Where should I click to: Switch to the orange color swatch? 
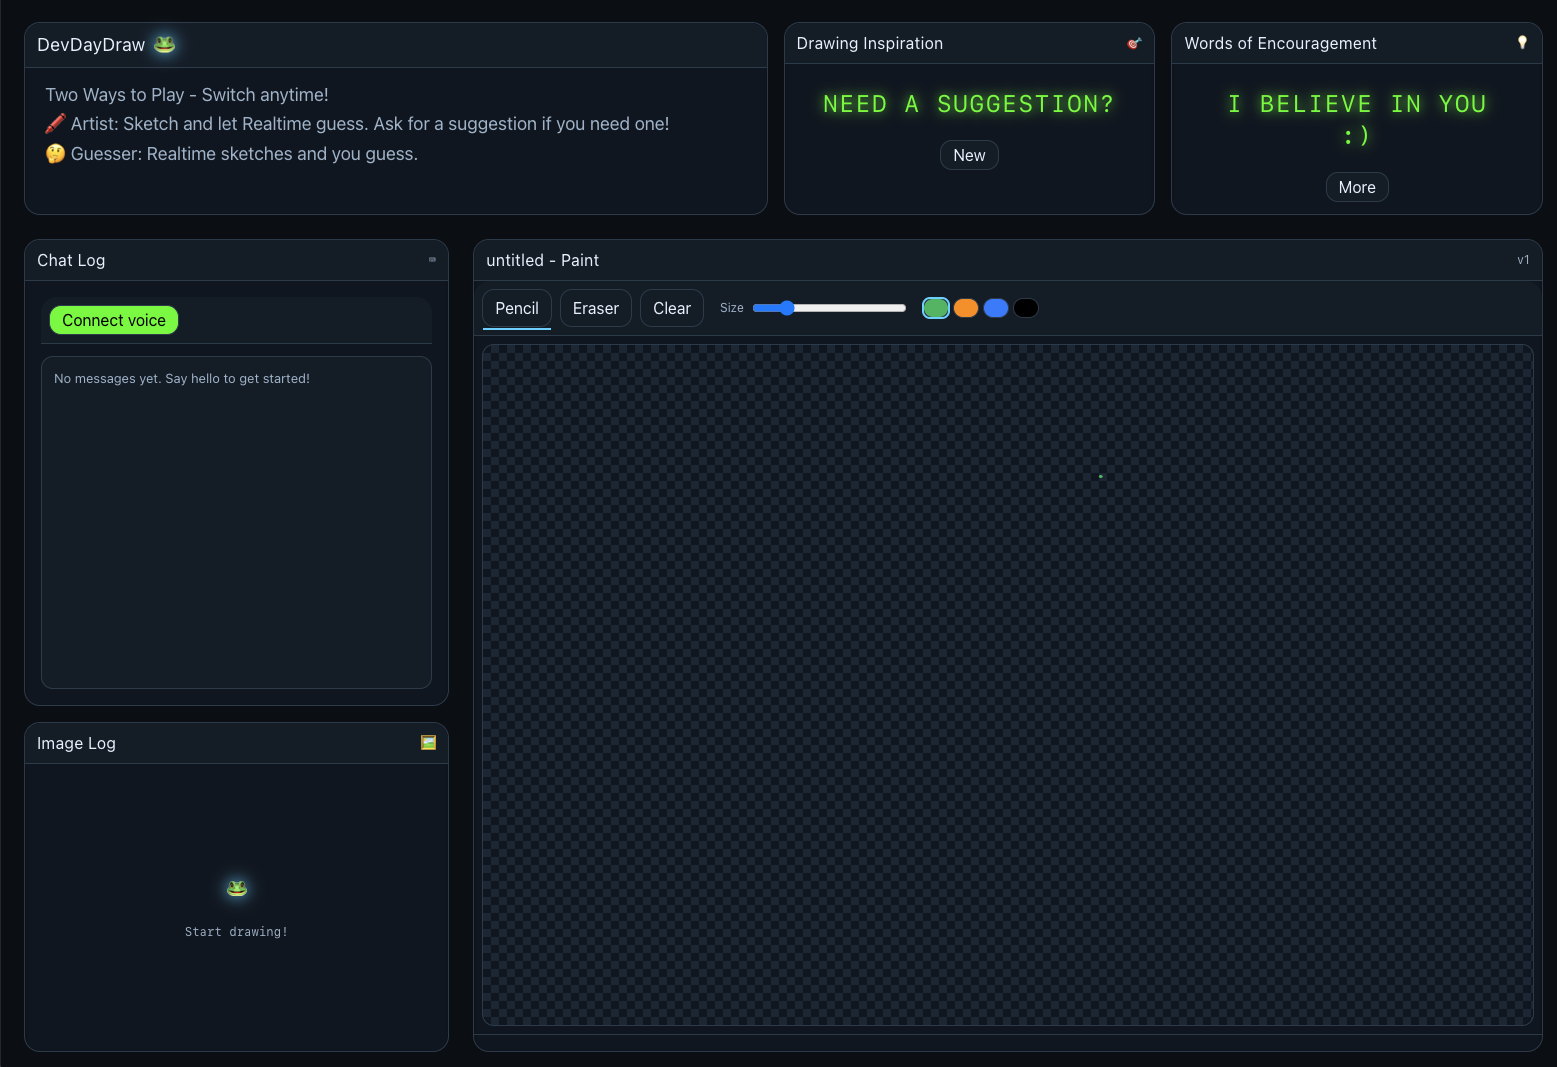[x=965, y=308]
